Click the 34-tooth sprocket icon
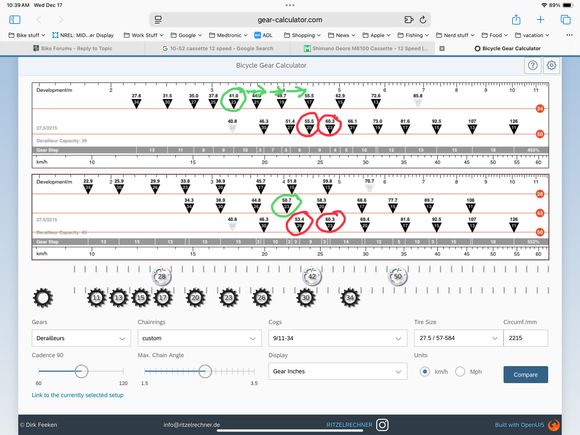Screen dimensions: 580x435 pos(350,298)
